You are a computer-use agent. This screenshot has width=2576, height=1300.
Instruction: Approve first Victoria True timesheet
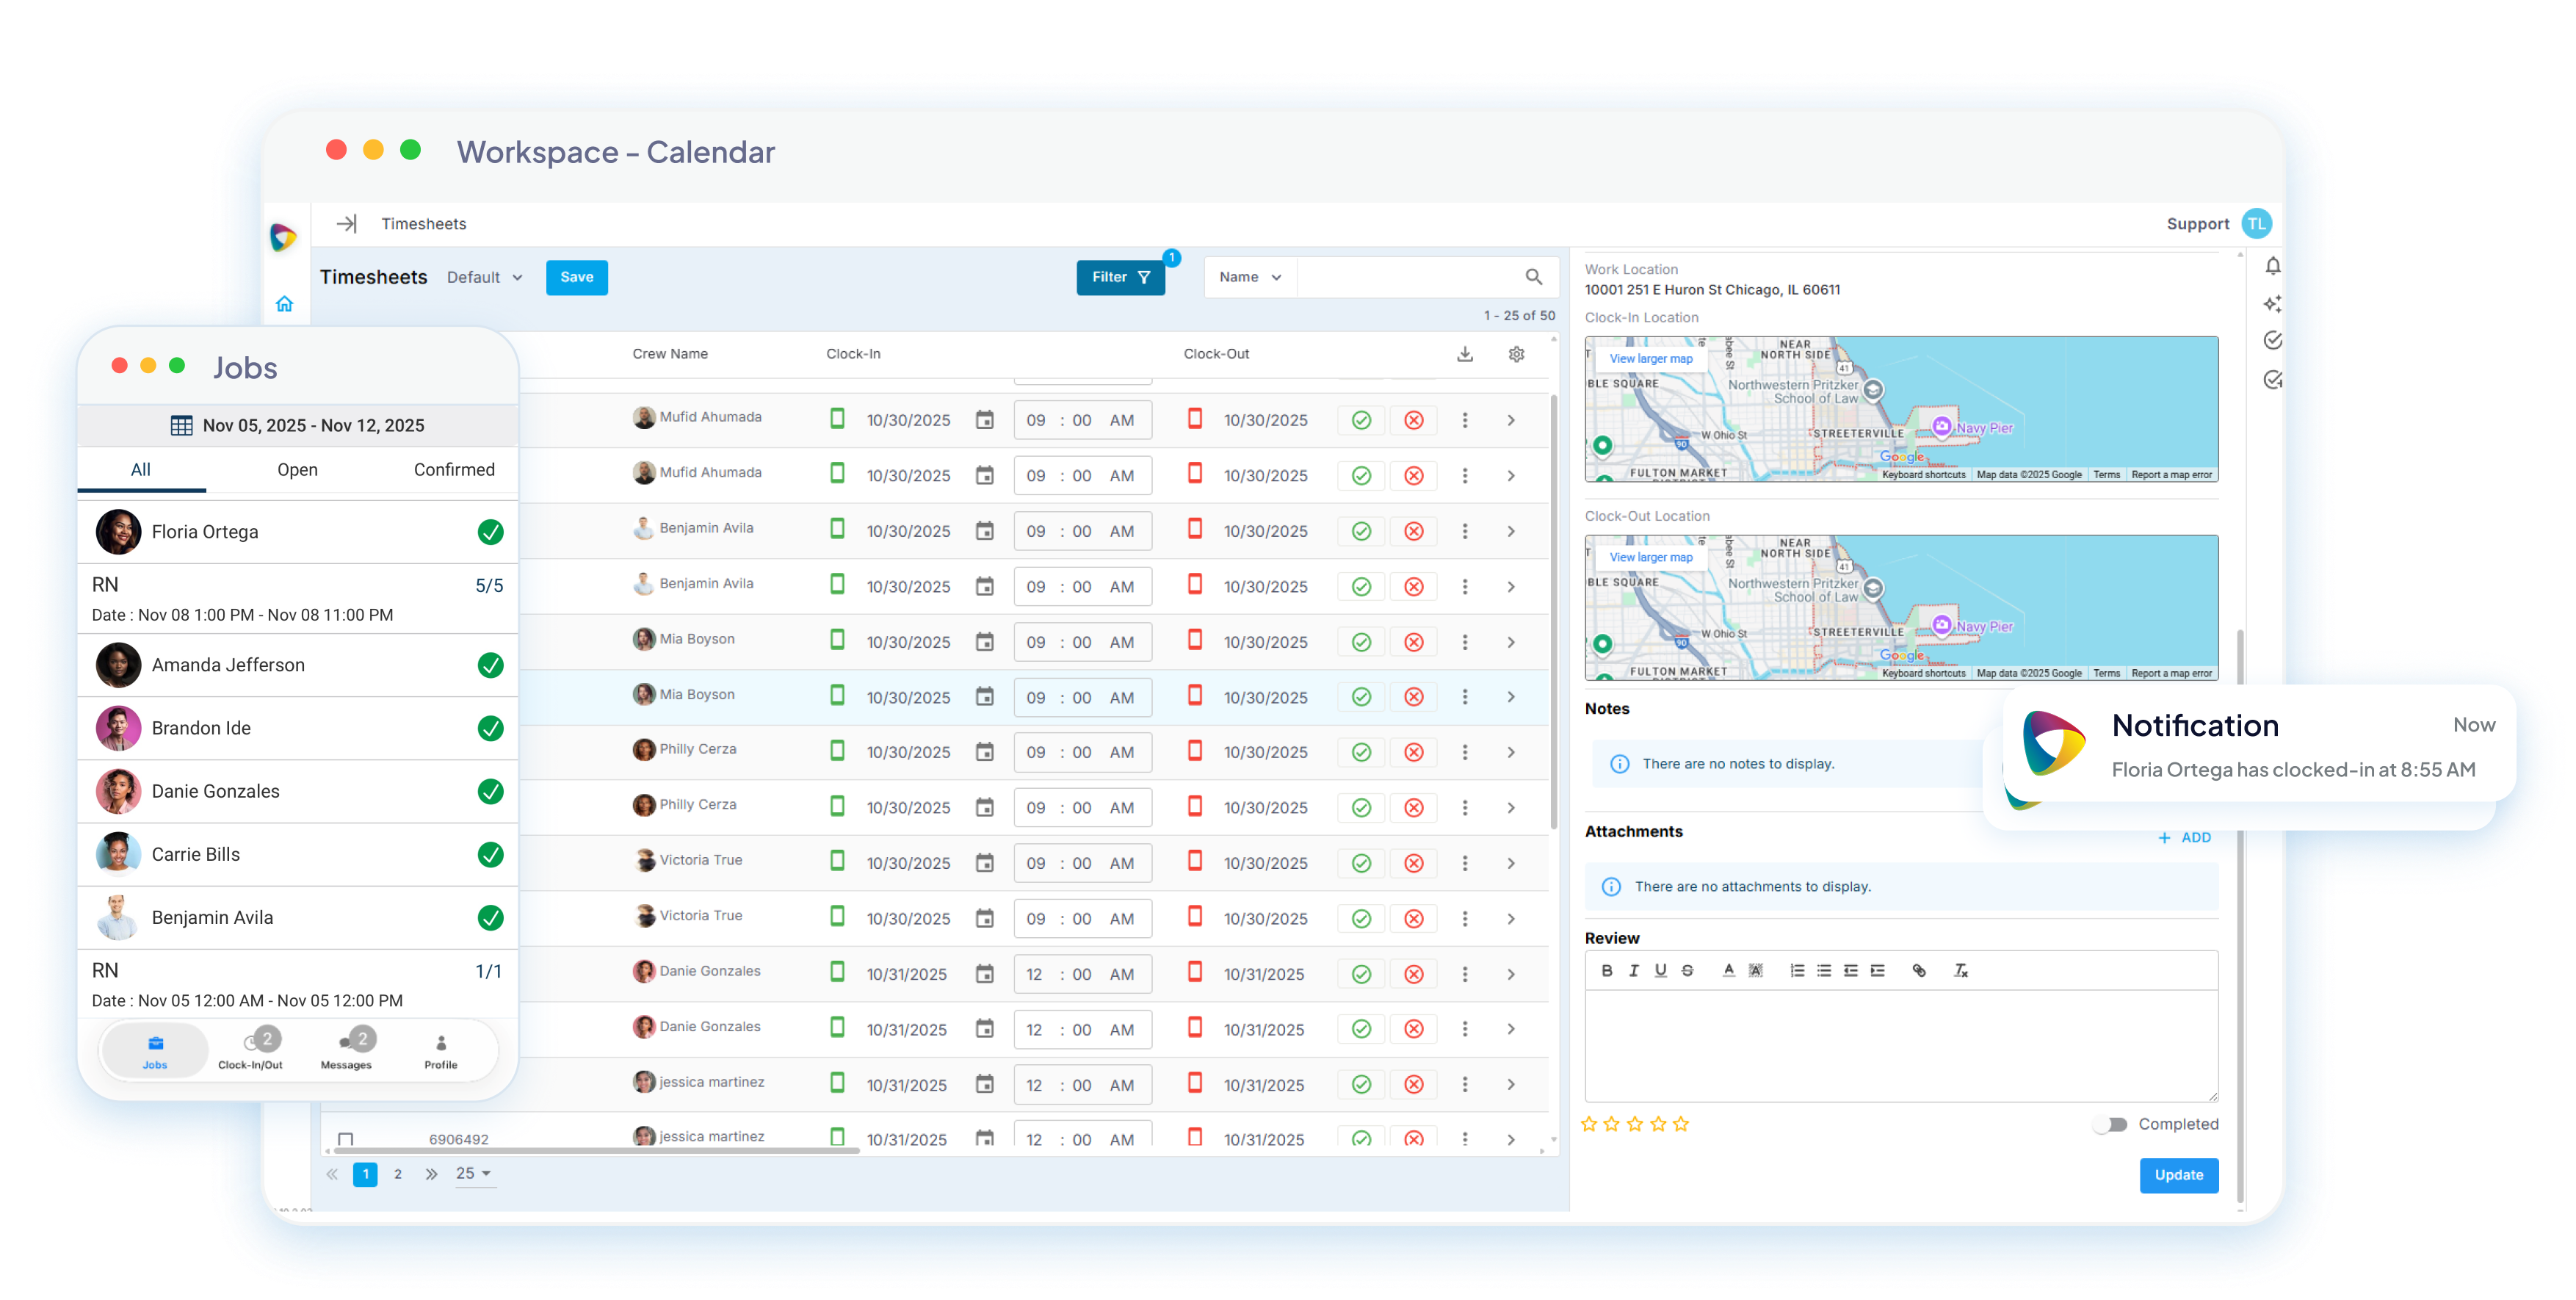pos(1361,863)
